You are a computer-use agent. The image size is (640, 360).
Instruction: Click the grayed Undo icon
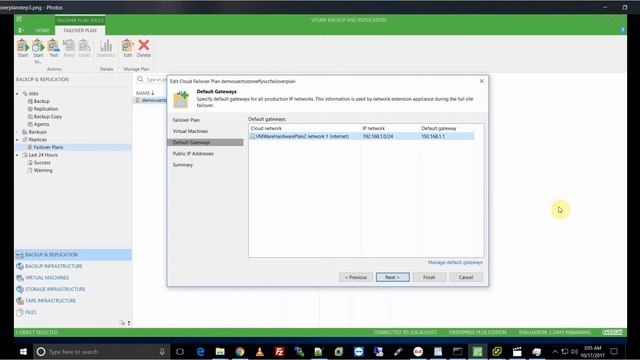(x=84, y=48)
